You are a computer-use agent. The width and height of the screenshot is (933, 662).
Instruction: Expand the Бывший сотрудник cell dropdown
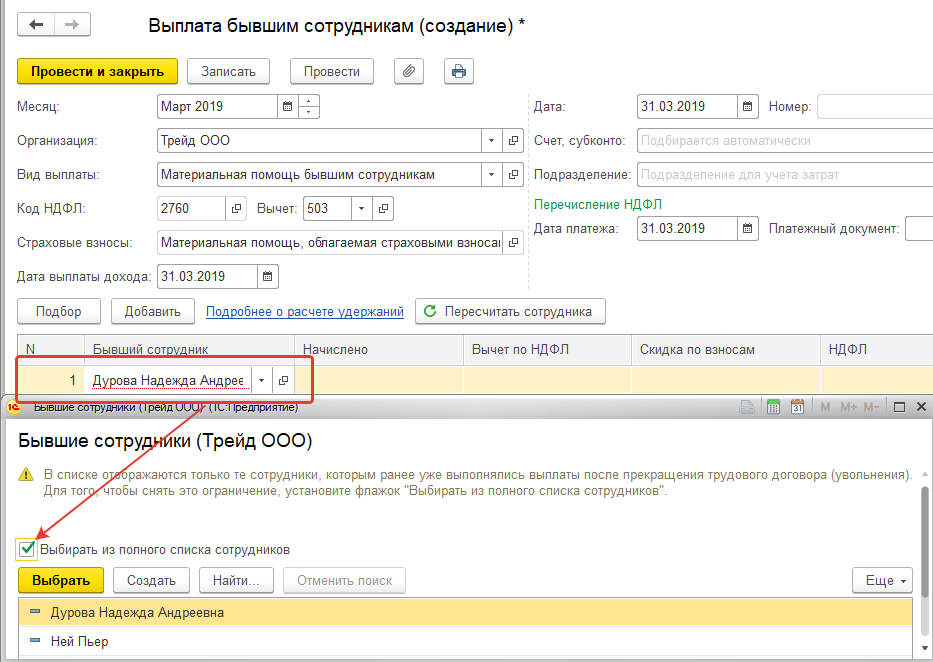pyautogui.click(x=261, y=380)
